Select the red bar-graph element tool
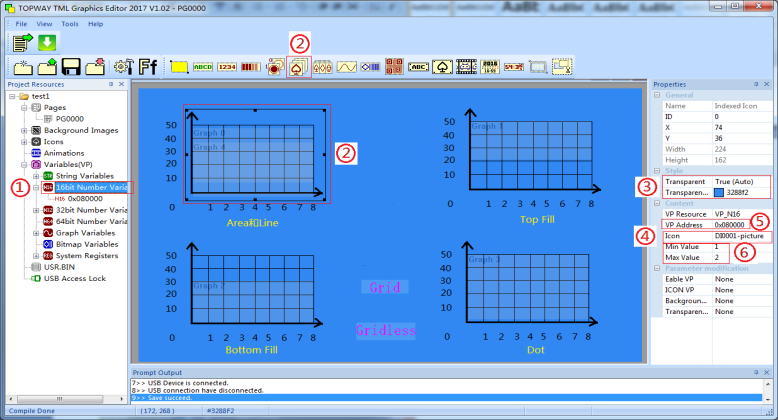778x420 pixels. point(251,67)
